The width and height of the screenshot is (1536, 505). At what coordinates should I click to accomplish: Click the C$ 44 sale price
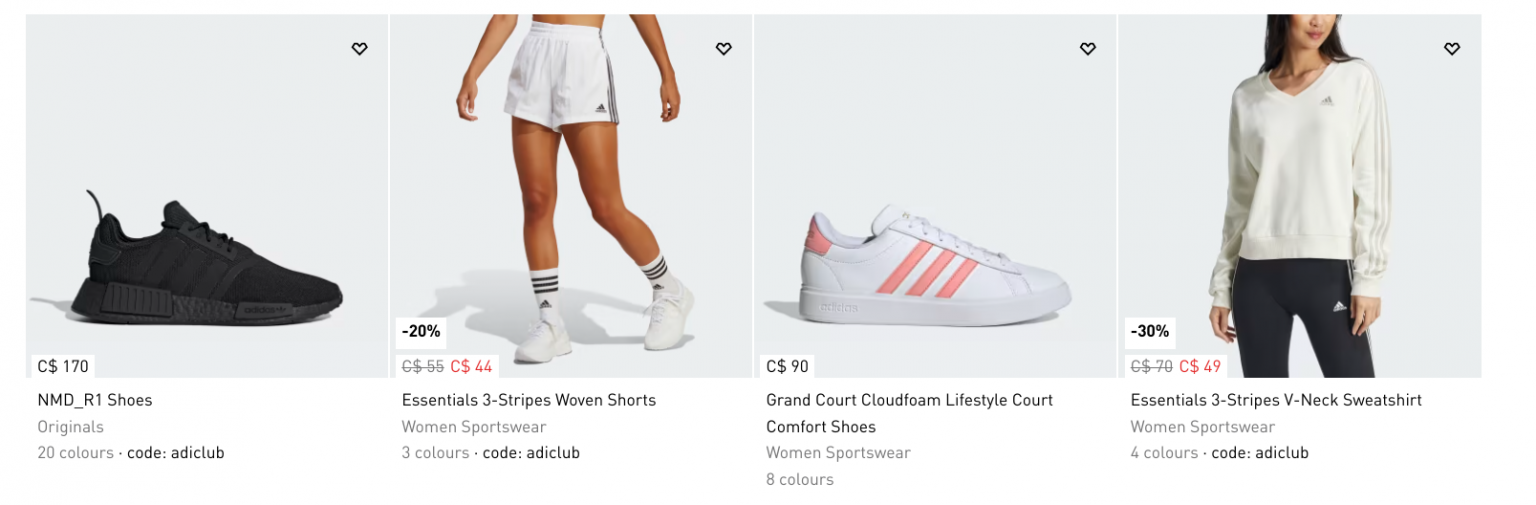pos(471,366)
